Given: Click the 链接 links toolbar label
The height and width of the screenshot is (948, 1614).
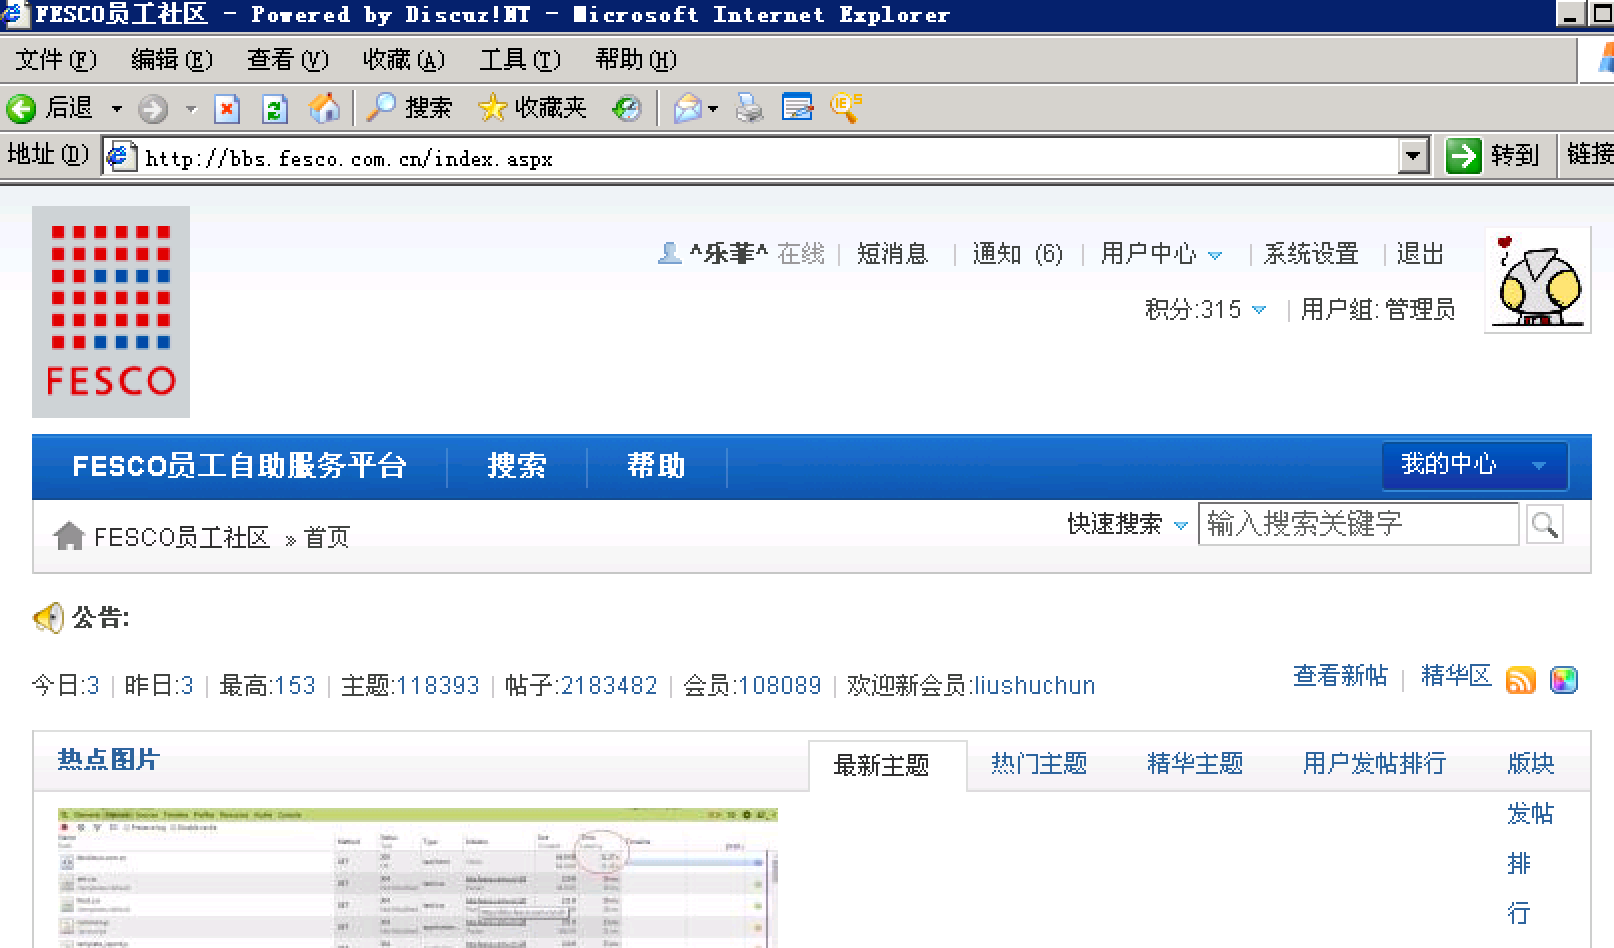Looking at the screenshot, I should pyautogui.click(x=1590, y=154).
